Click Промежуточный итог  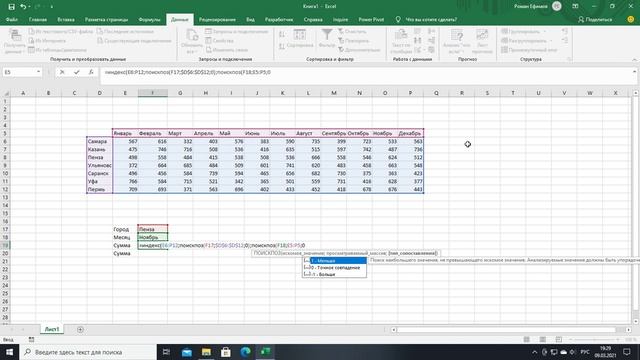tap(529, 50)
